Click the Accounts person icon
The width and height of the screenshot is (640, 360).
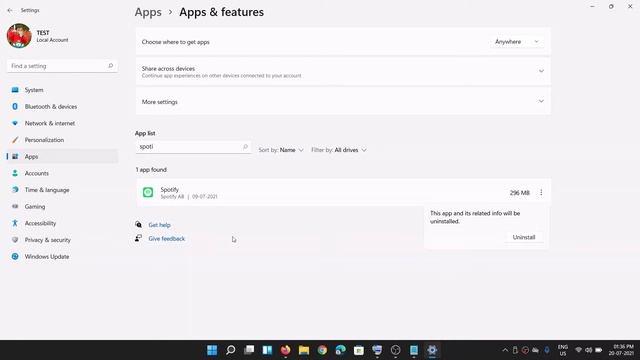coord(15,173)
